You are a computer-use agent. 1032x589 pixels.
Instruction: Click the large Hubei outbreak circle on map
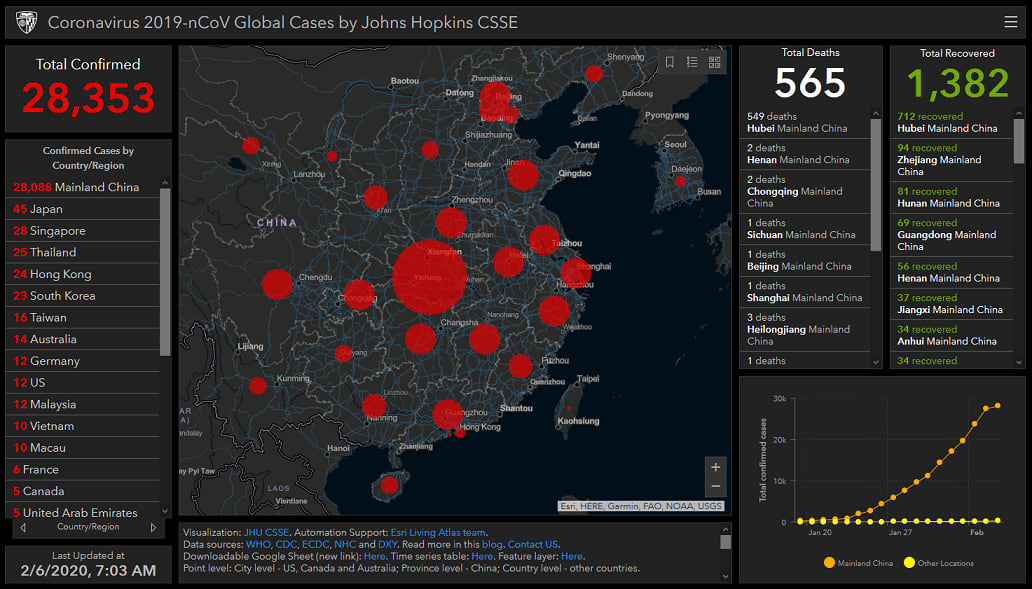[429, 277]
